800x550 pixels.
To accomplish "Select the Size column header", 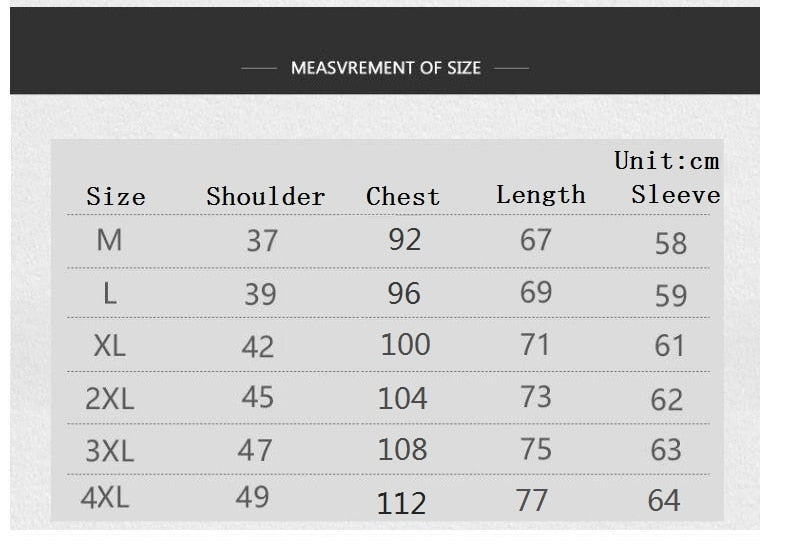I will pyautogui.click(x=116, y=197).
